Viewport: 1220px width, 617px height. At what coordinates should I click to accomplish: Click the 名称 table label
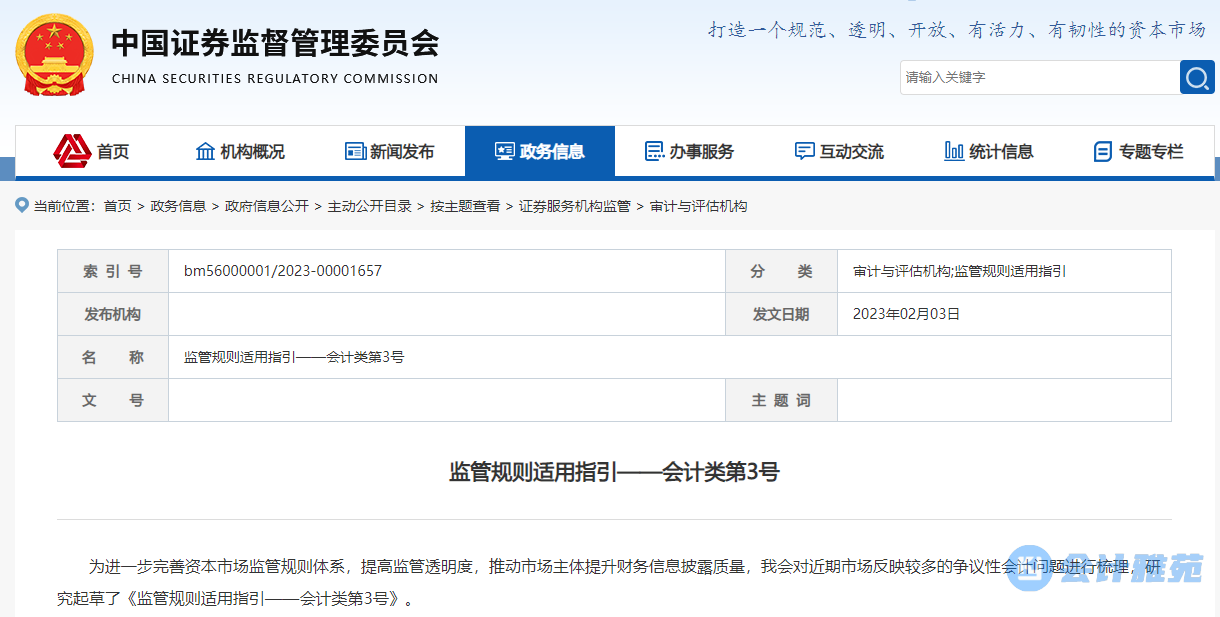[x=113, y=357]
